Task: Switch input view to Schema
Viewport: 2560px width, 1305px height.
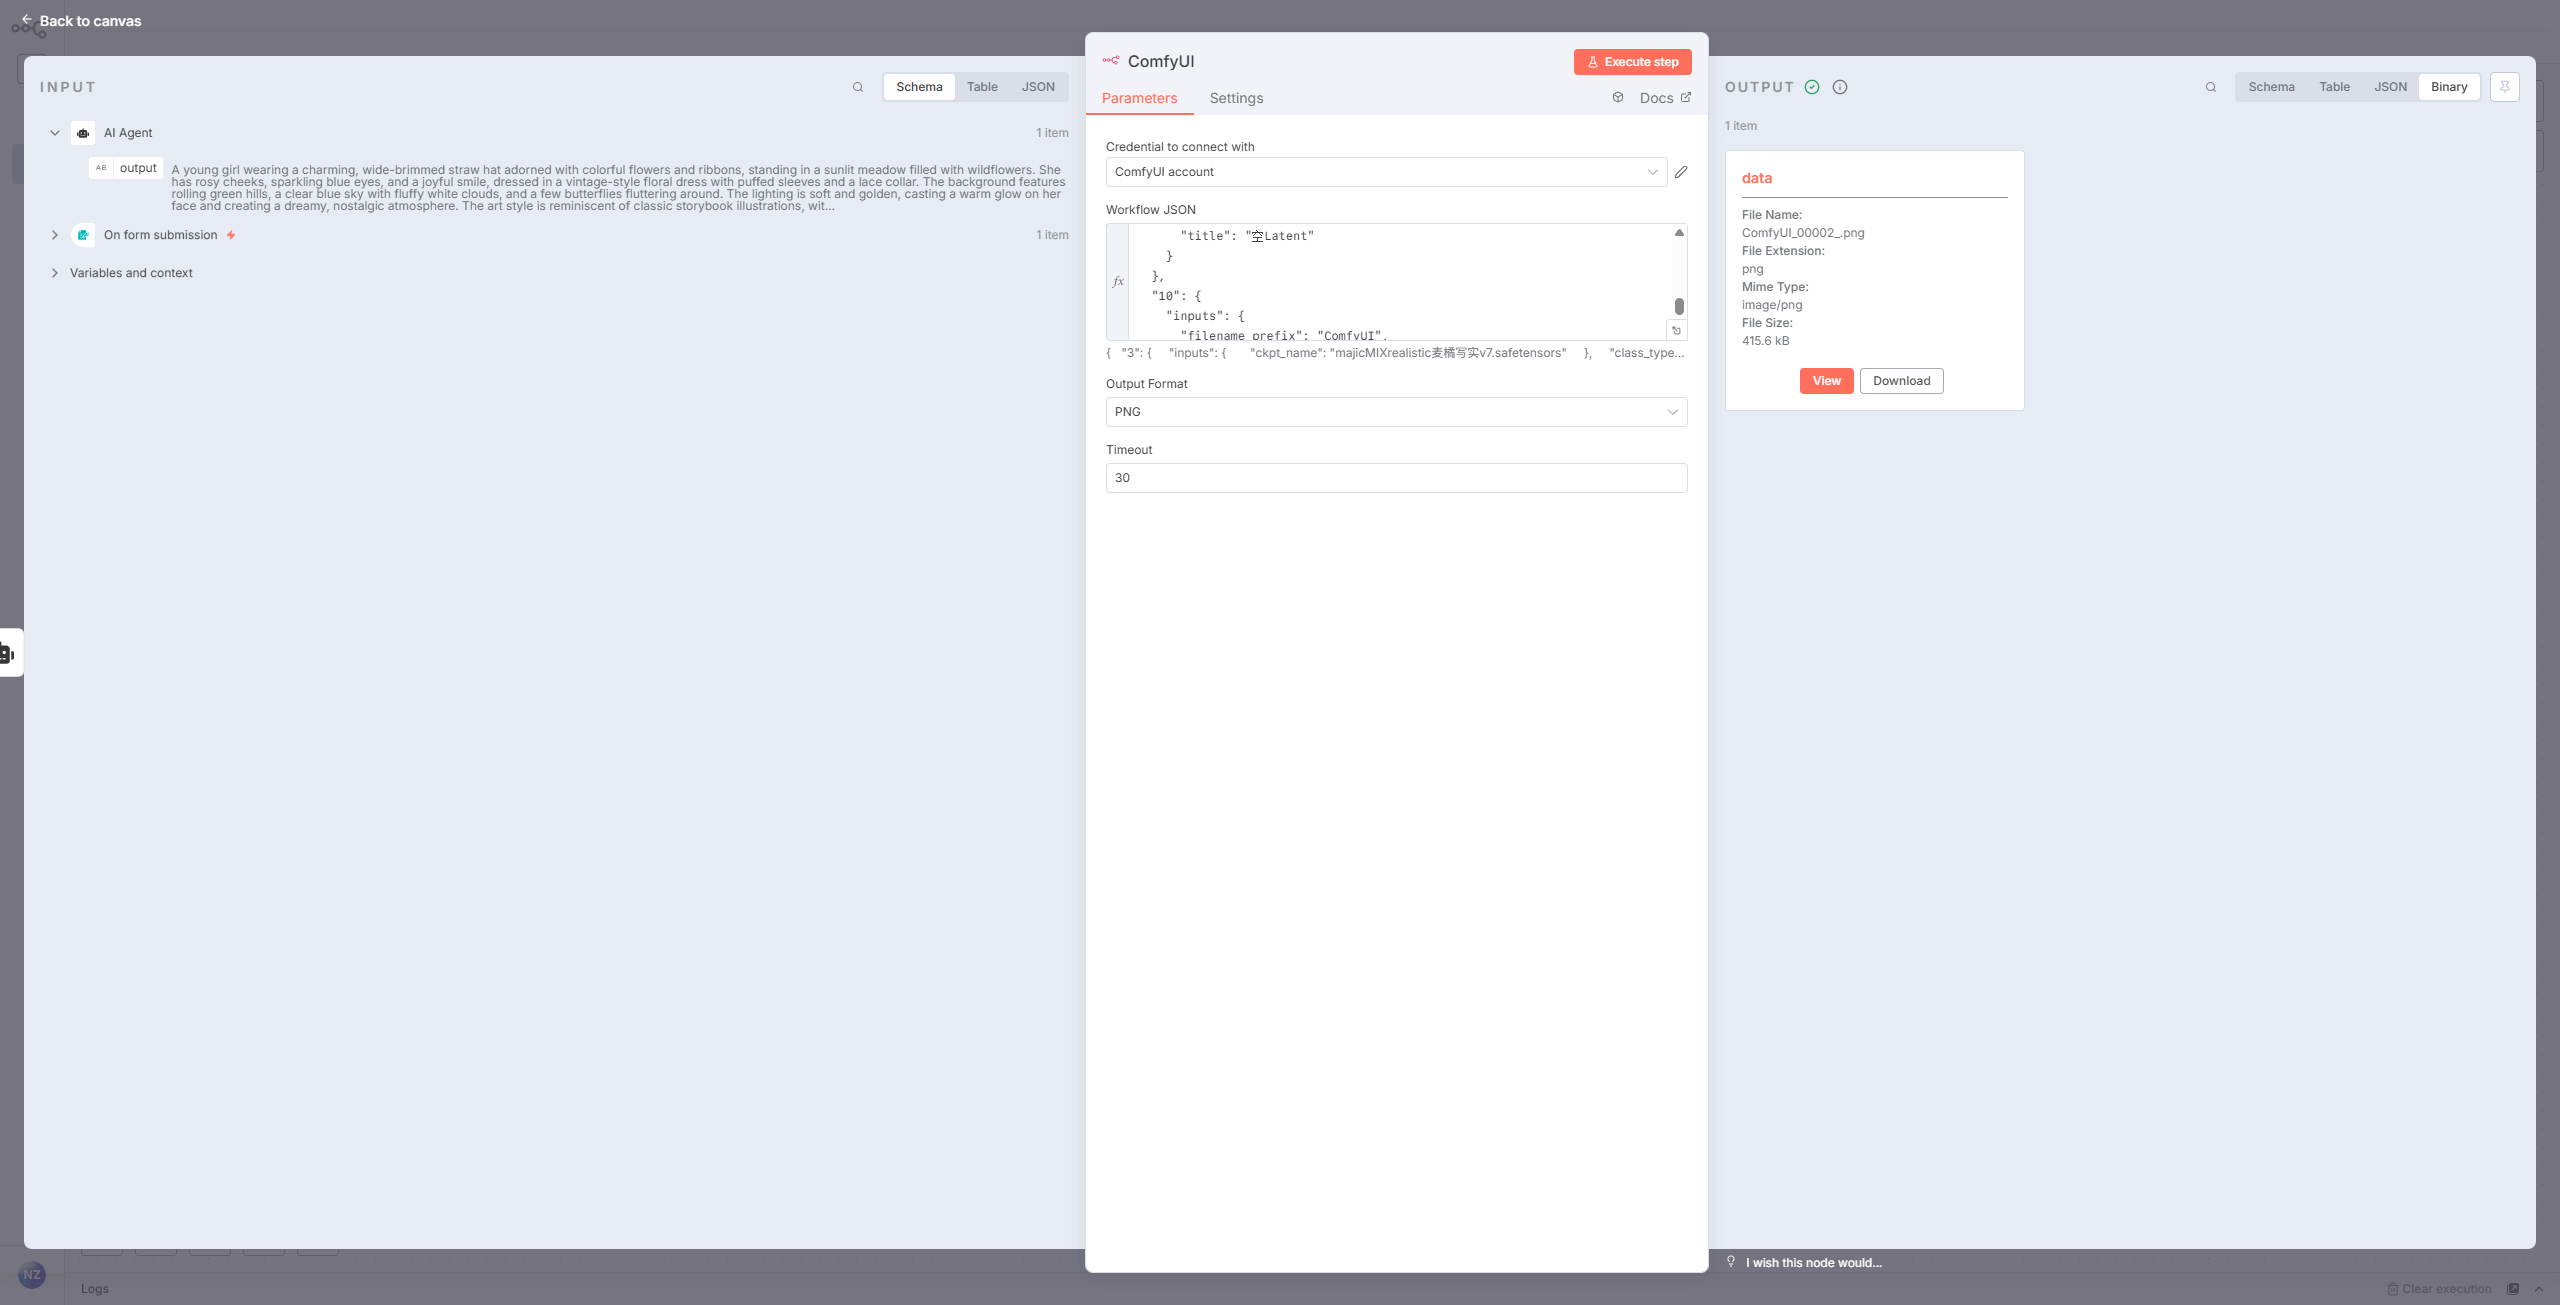Action: coord(919,87)
